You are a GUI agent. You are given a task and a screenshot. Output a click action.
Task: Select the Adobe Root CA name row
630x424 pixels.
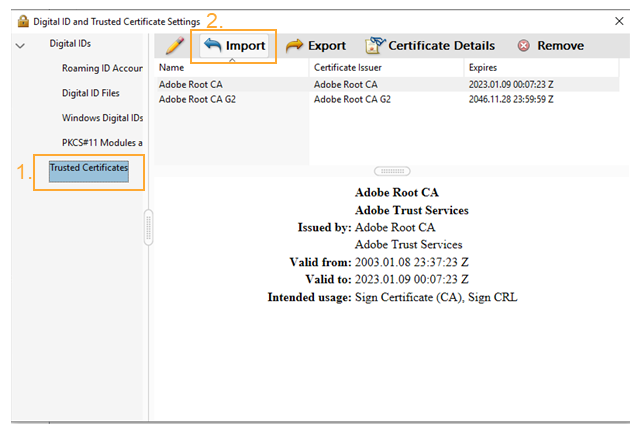pos(190,84)
